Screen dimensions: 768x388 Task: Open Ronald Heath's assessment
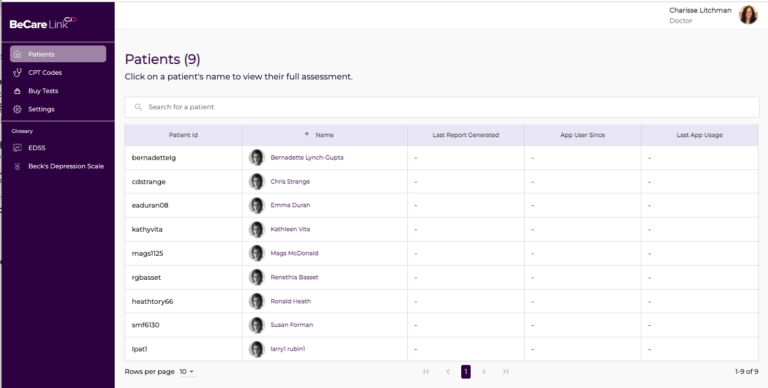pyautogui.click(x=290, y=301)
